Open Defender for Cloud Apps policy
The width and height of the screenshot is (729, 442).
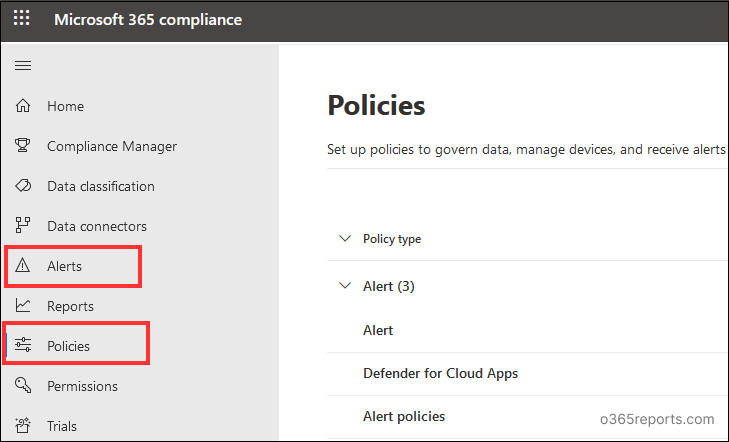click(440, 373)
